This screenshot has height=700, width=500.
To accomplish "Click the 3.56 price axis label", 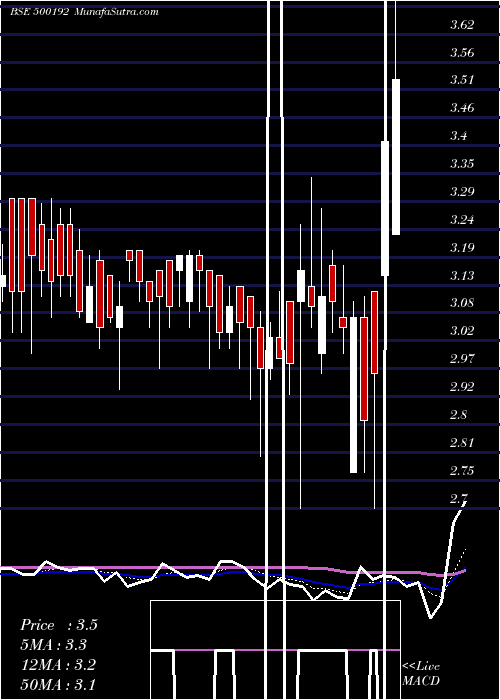I will click(462, 53).
